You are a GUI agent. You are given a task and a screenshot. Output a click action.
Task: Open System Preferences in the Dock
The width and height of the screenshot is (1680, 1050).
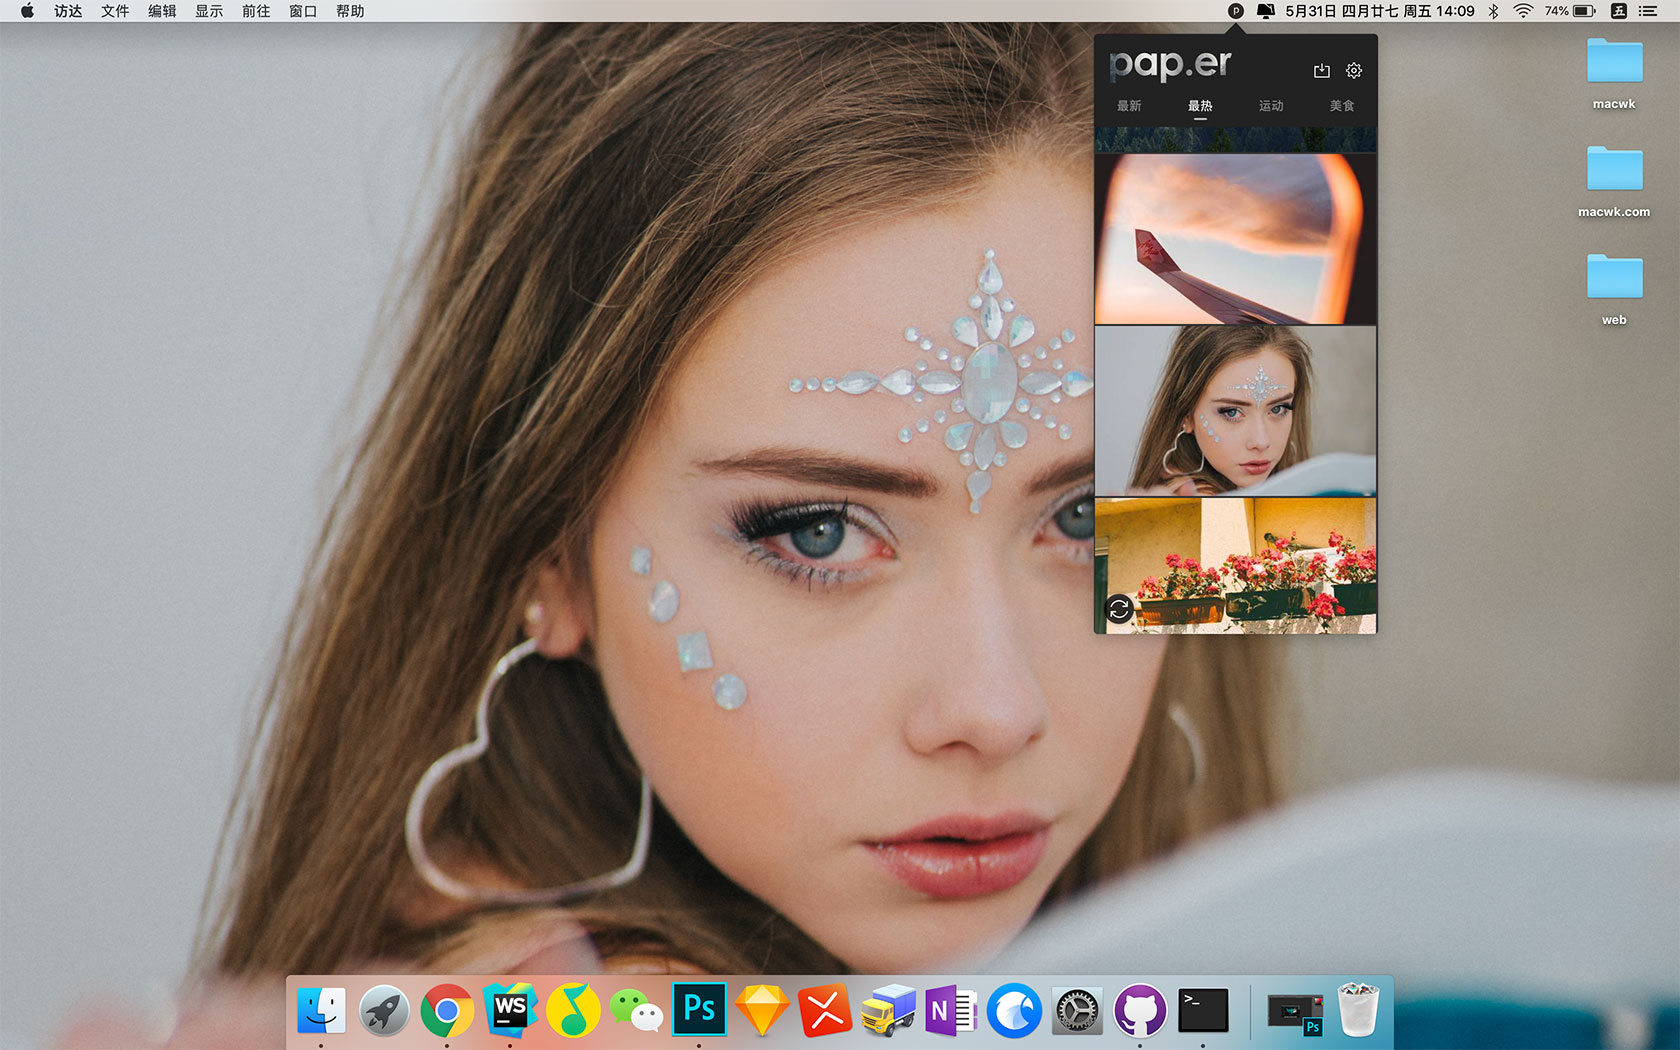[1077, 1011]
